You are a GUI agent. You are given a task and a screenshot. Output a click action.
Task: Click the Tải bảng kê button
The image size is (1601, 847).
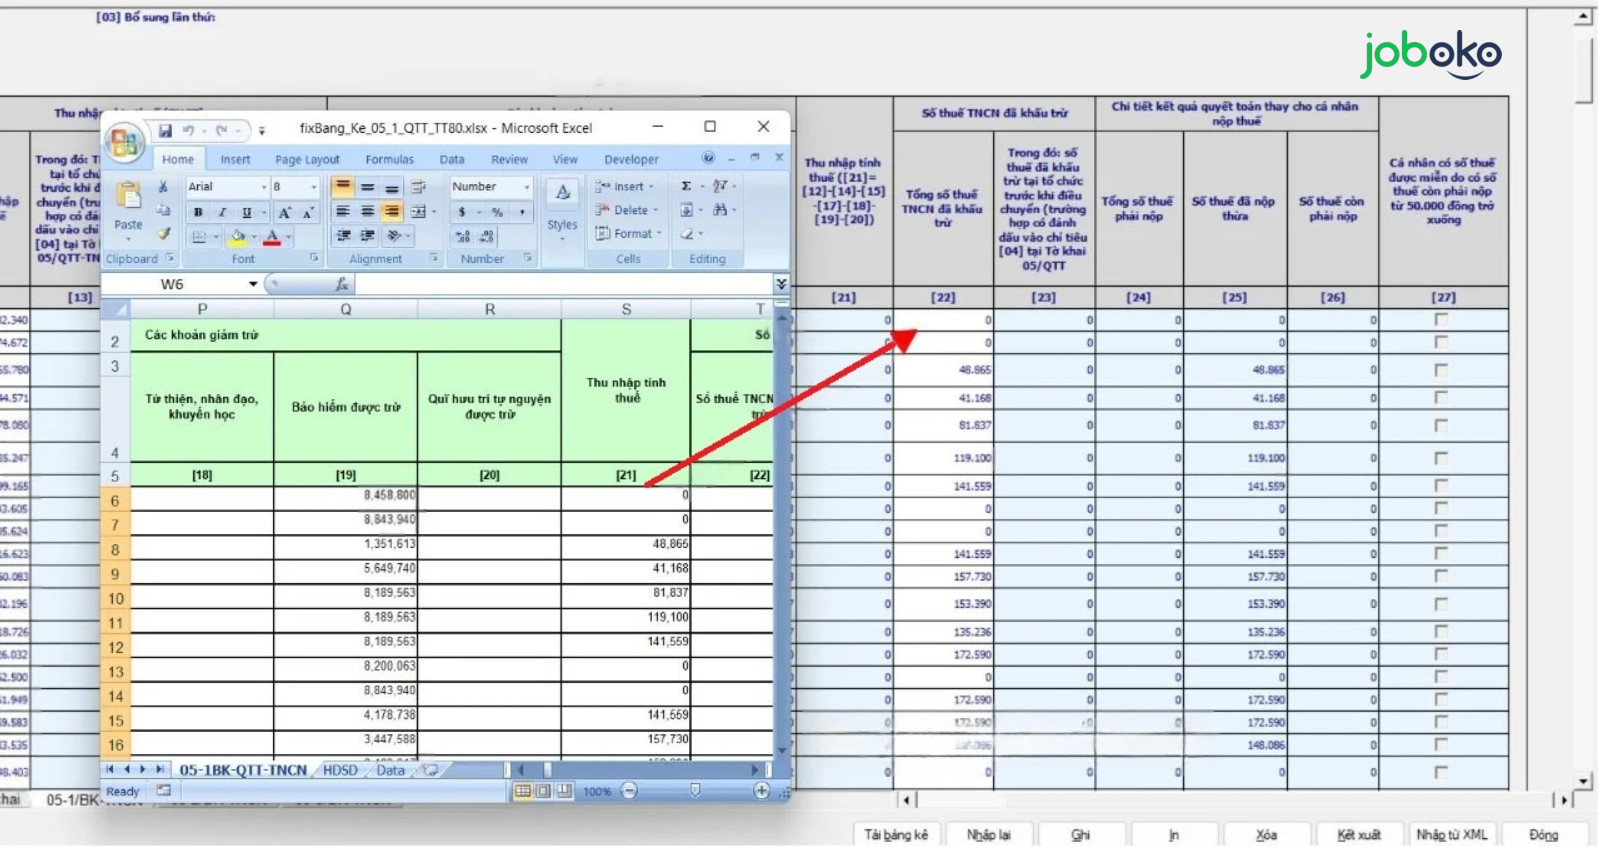tap(896, 834)
